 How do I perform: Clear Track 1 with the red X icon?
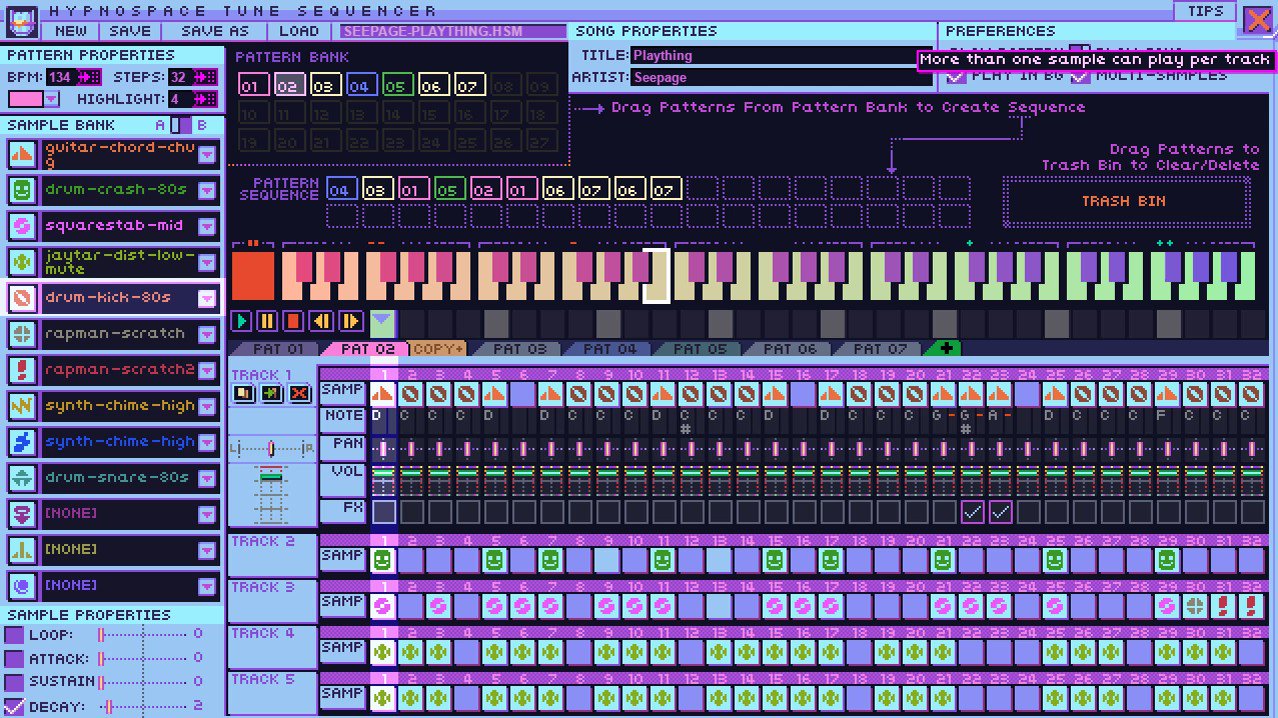299,394
